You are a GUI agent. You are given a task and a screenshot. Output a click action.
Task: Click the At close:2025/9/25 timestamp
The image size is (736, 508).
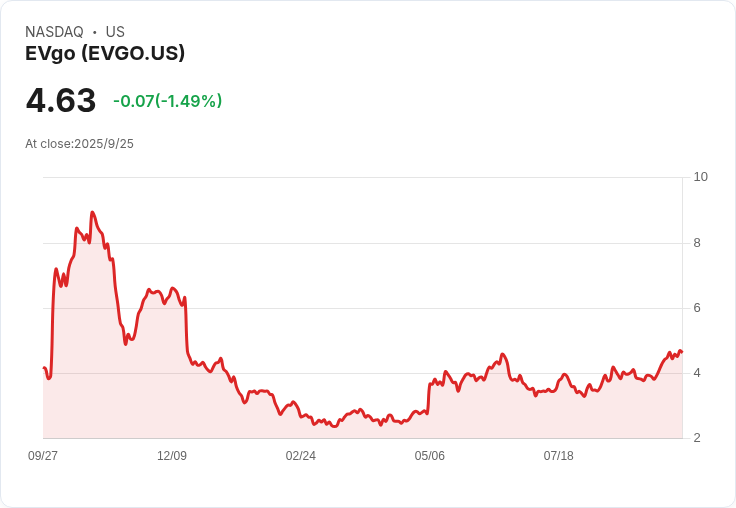[79, 144]
